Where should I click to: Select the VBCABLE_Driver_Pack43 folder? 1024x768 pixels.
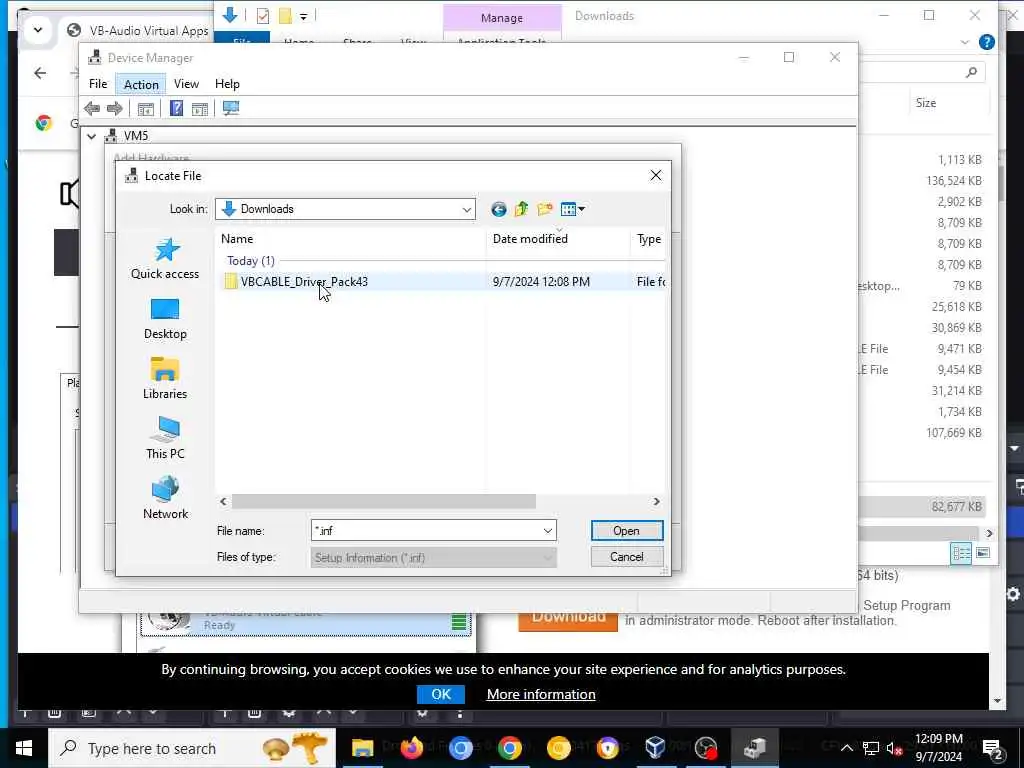click(440, 281)
